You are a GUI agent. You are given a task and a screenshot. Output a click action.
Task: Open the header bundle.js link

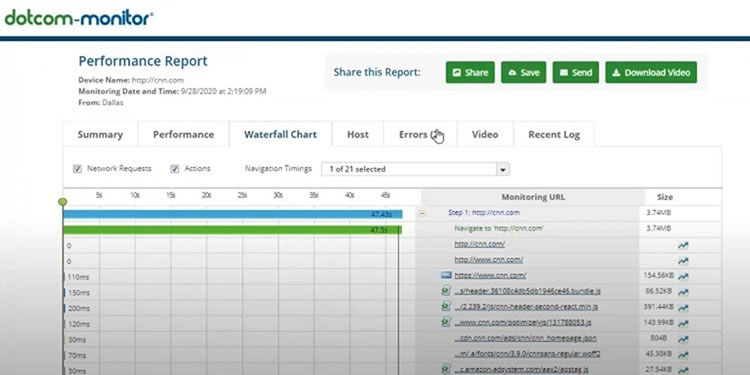point(527,291)
